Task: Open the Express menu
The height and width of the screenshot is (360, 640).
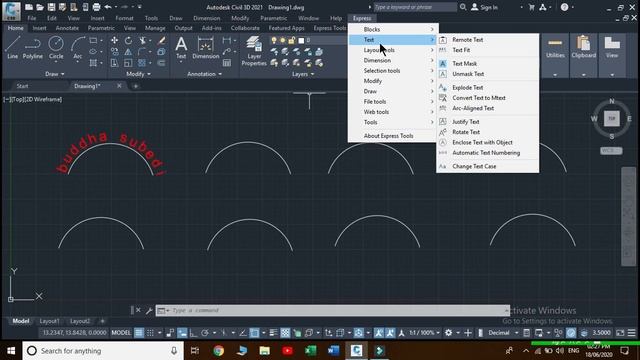Action: click(362, 18)
